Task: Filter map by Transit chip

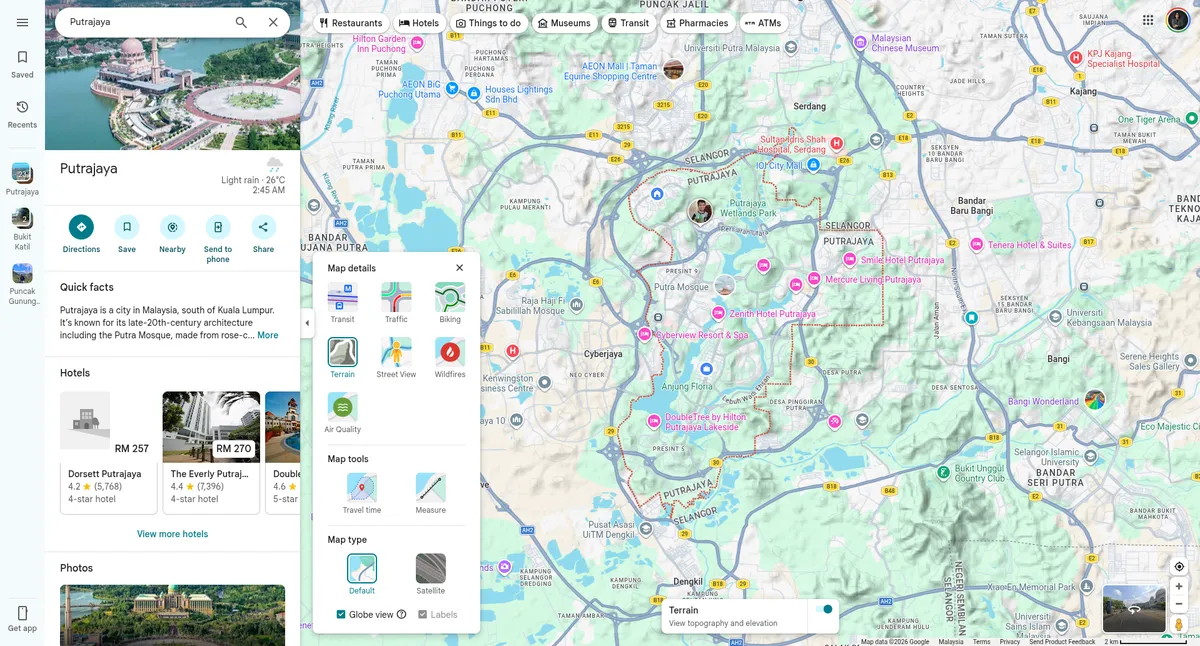Action: pos(628,23)
